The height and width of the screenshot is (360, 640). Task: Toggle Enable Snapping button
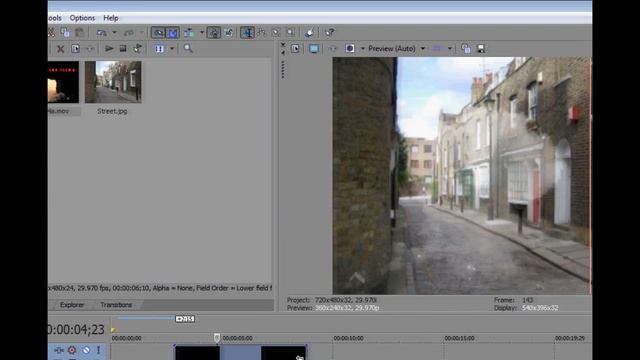tap(158, 32)
